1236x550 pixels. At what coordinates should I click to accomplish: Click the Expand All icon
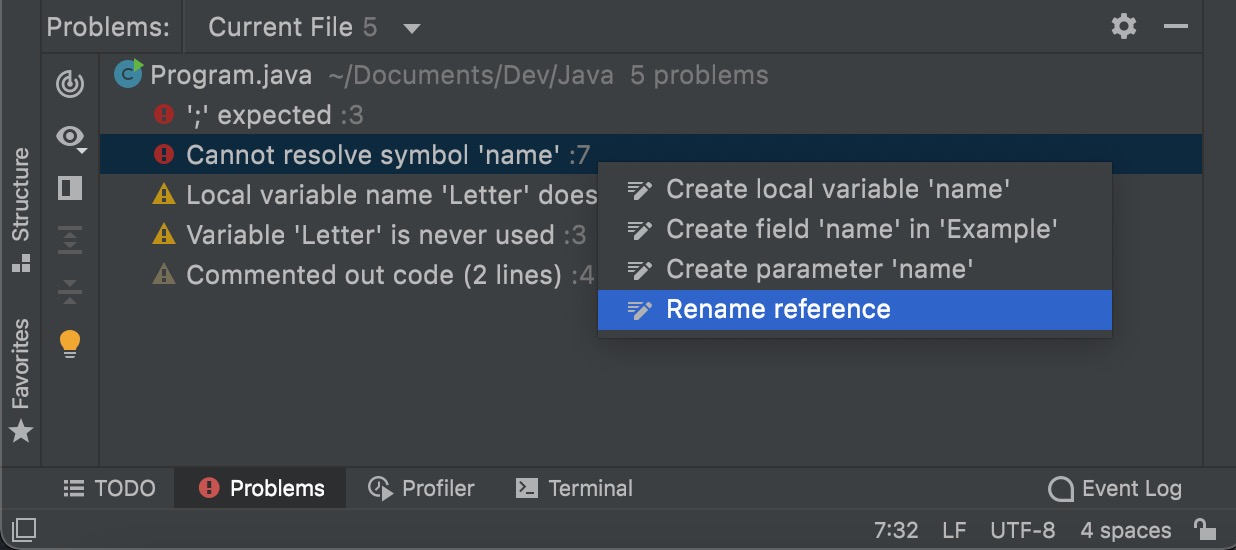[x=70, y=240]
